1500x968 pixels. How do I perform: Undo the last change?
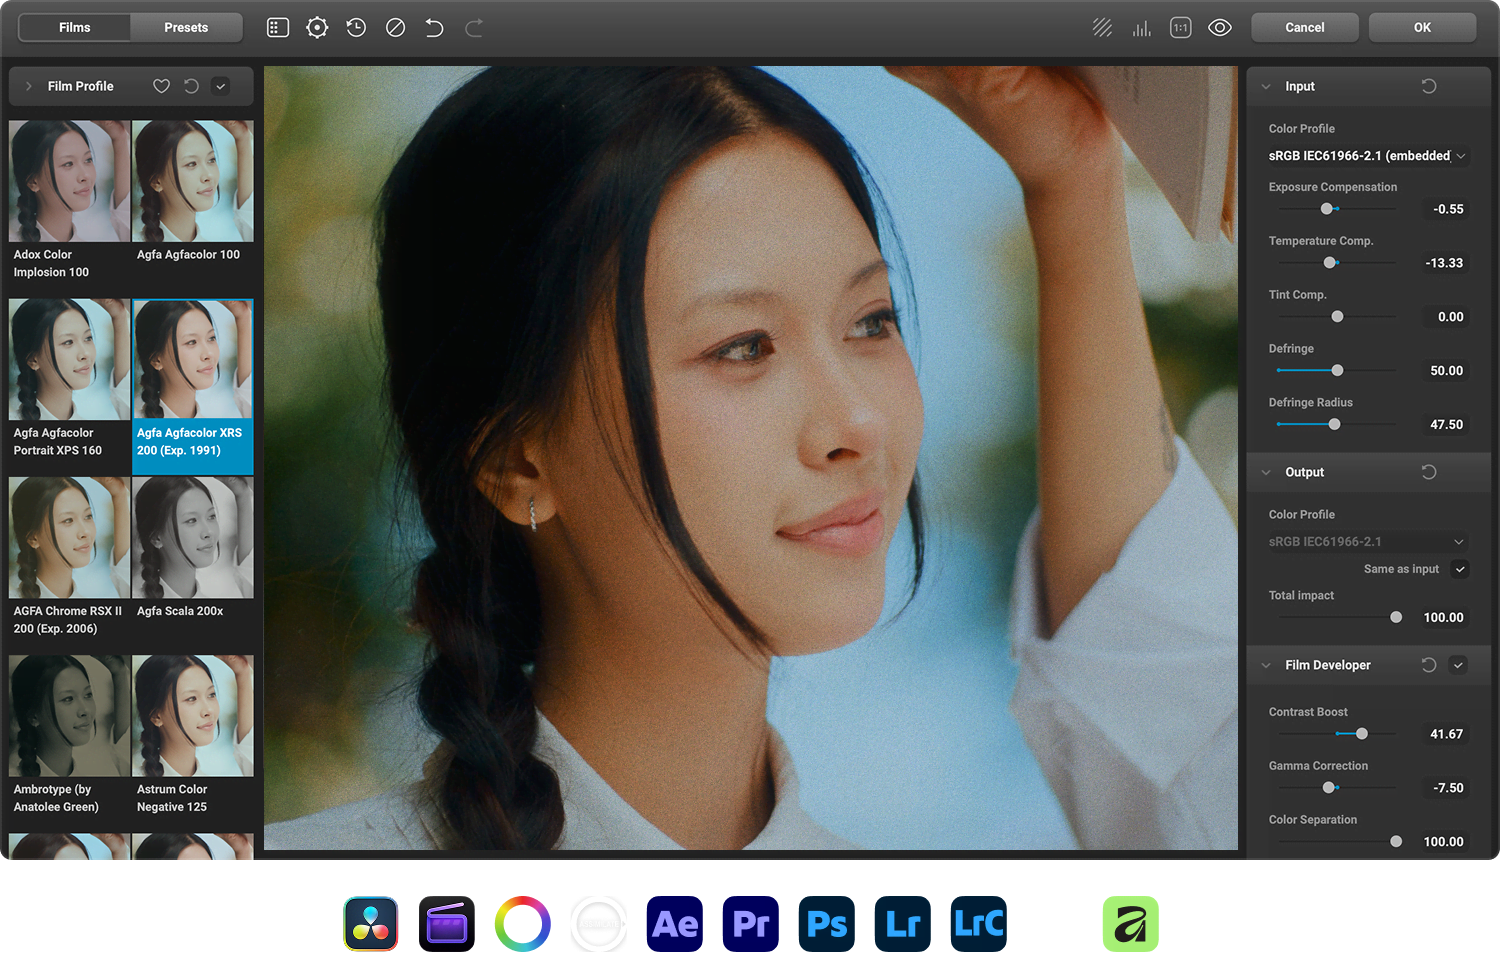434,28
